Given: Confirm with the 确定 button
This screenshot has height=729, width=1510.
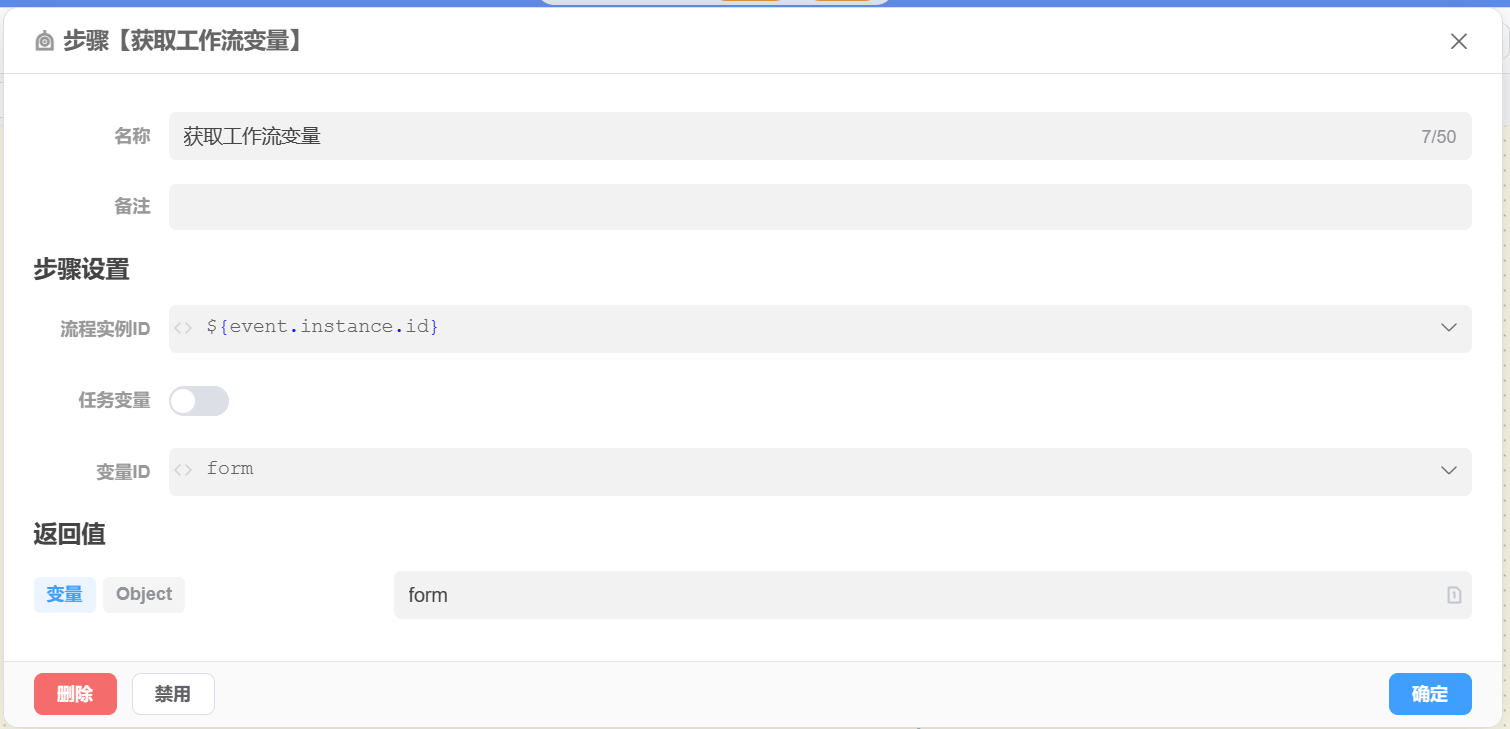Looking at the screenshot, I should click(x=1429, y=694).
